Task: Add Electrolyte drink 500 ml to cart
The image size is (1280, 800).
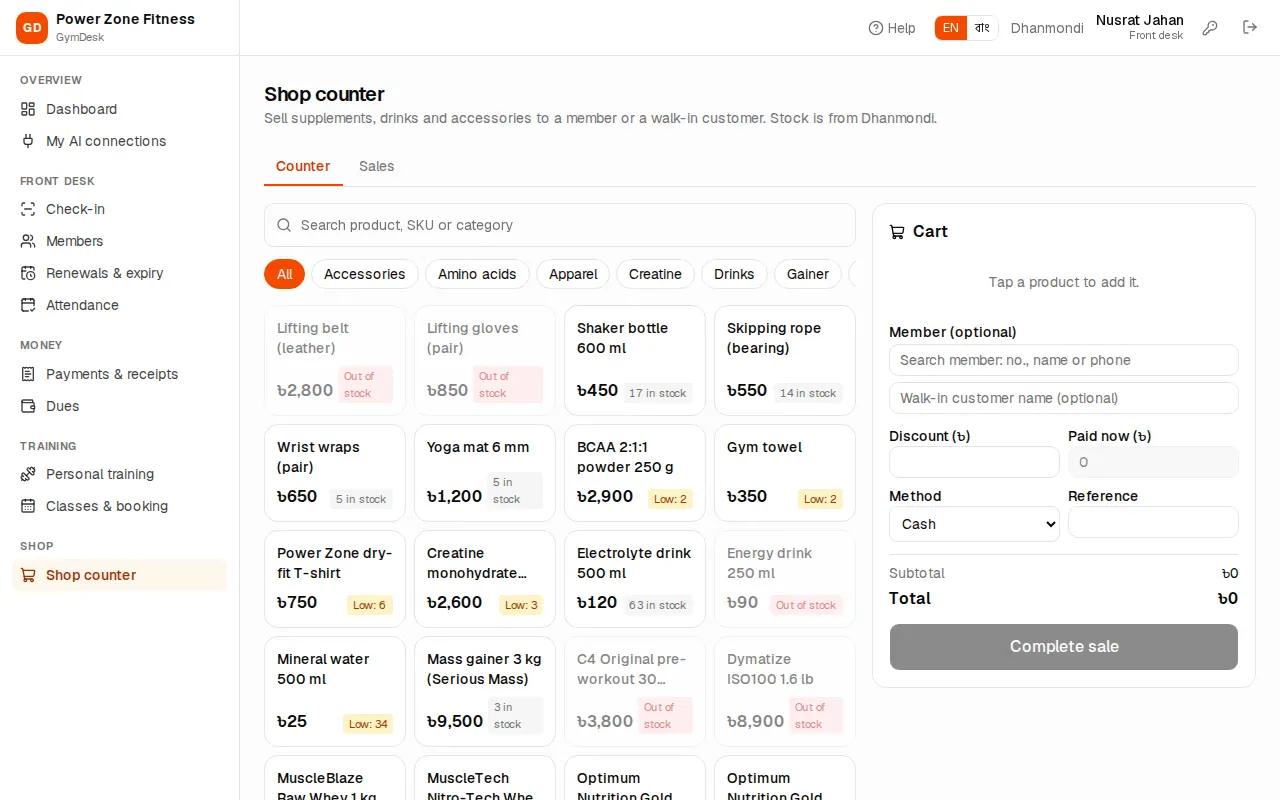Action: [x=635, y=579]
